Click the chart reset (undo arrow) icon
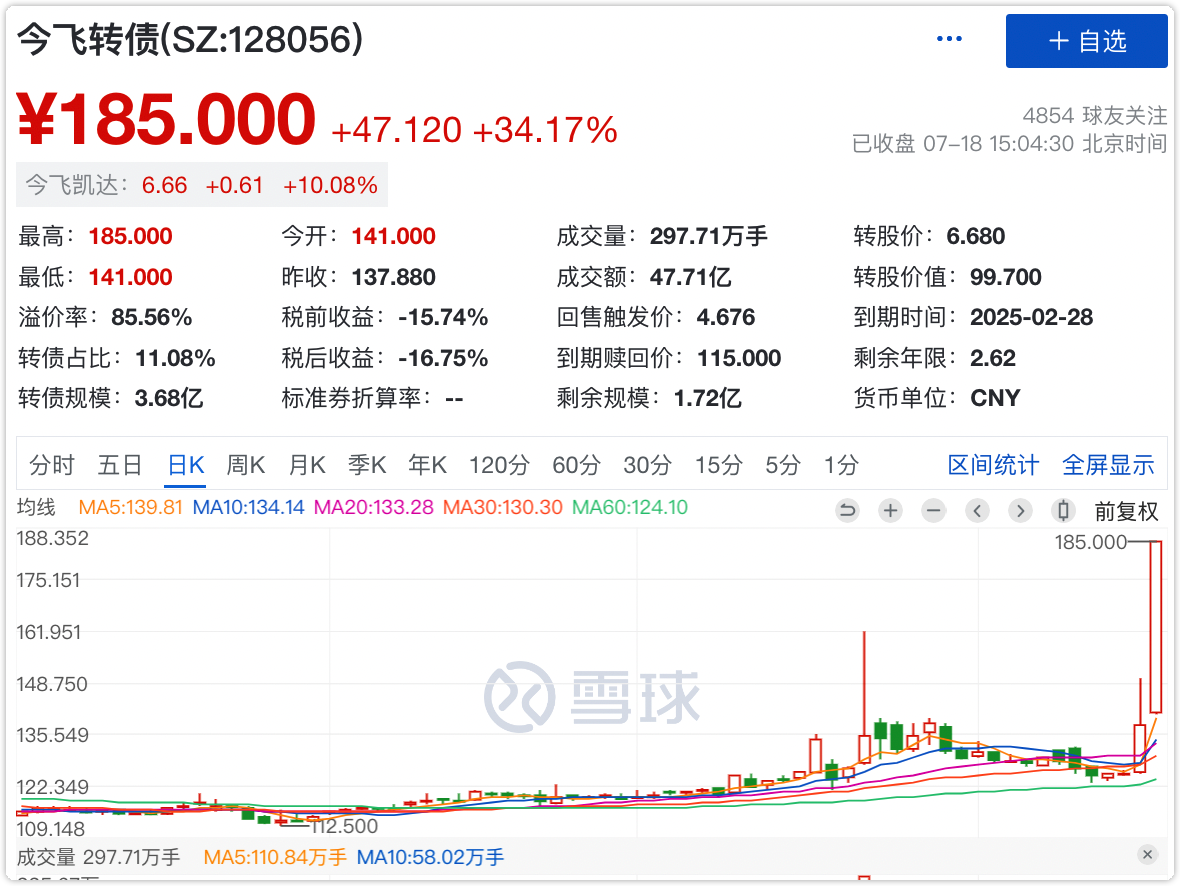 click(847, 511)
